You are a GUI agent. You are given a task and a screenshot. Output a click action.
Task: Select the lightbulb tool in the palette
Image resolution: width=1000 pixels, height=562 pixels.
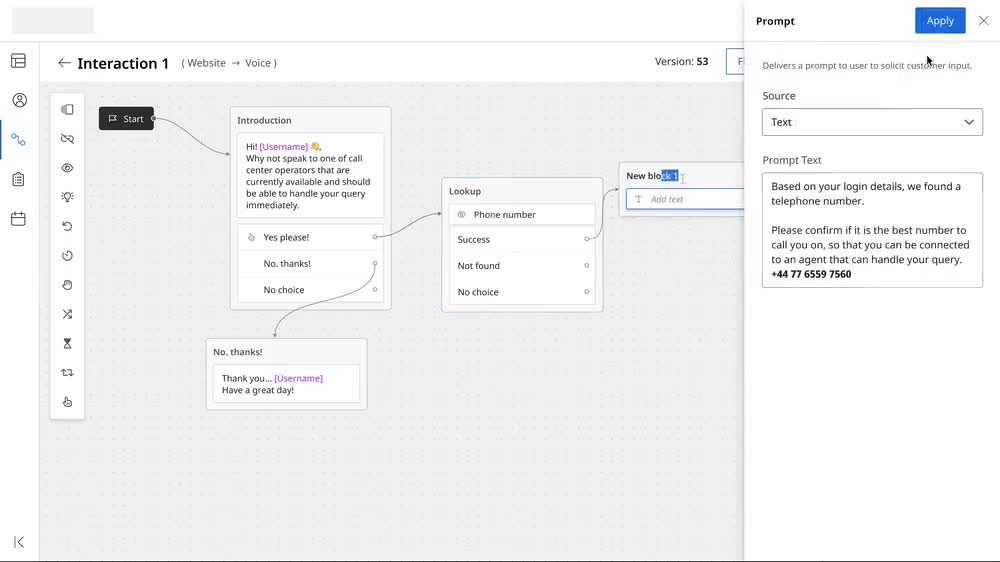pyautogui.click(x=67, y=197)
